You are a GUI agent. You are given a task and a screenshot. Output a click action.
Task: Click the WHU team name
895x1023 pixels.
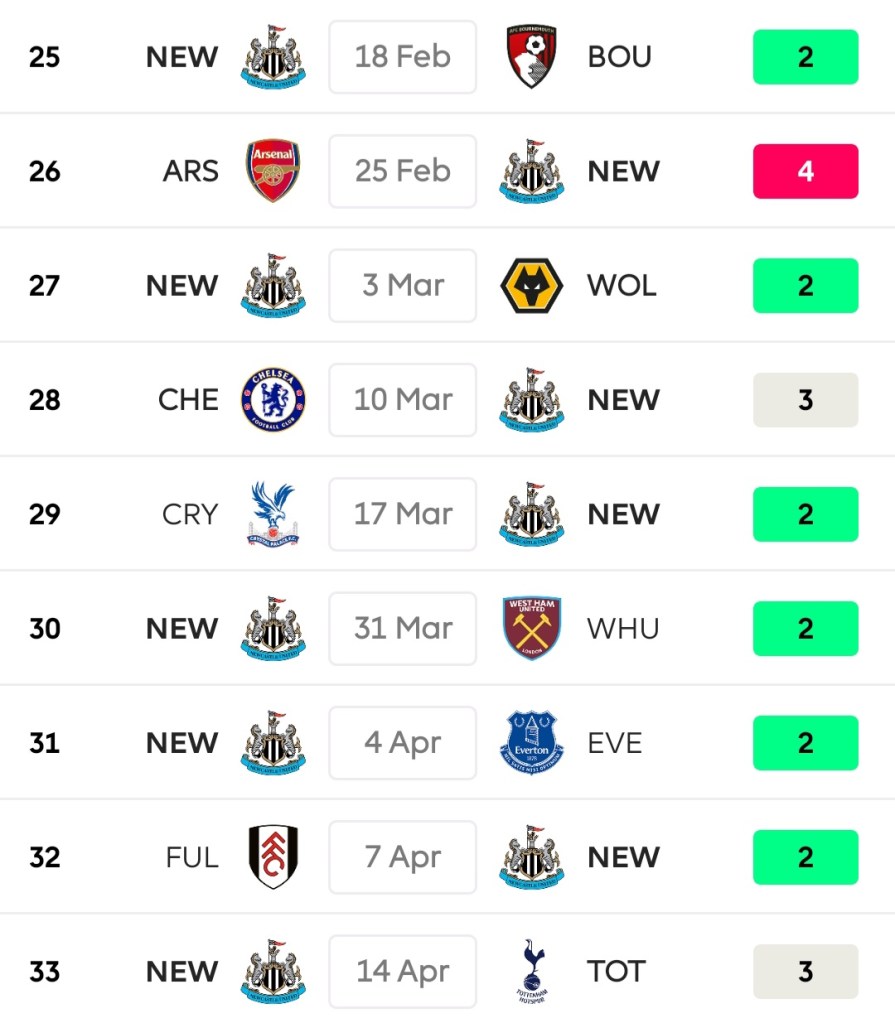pyautogui.click(x=623, y=629)
